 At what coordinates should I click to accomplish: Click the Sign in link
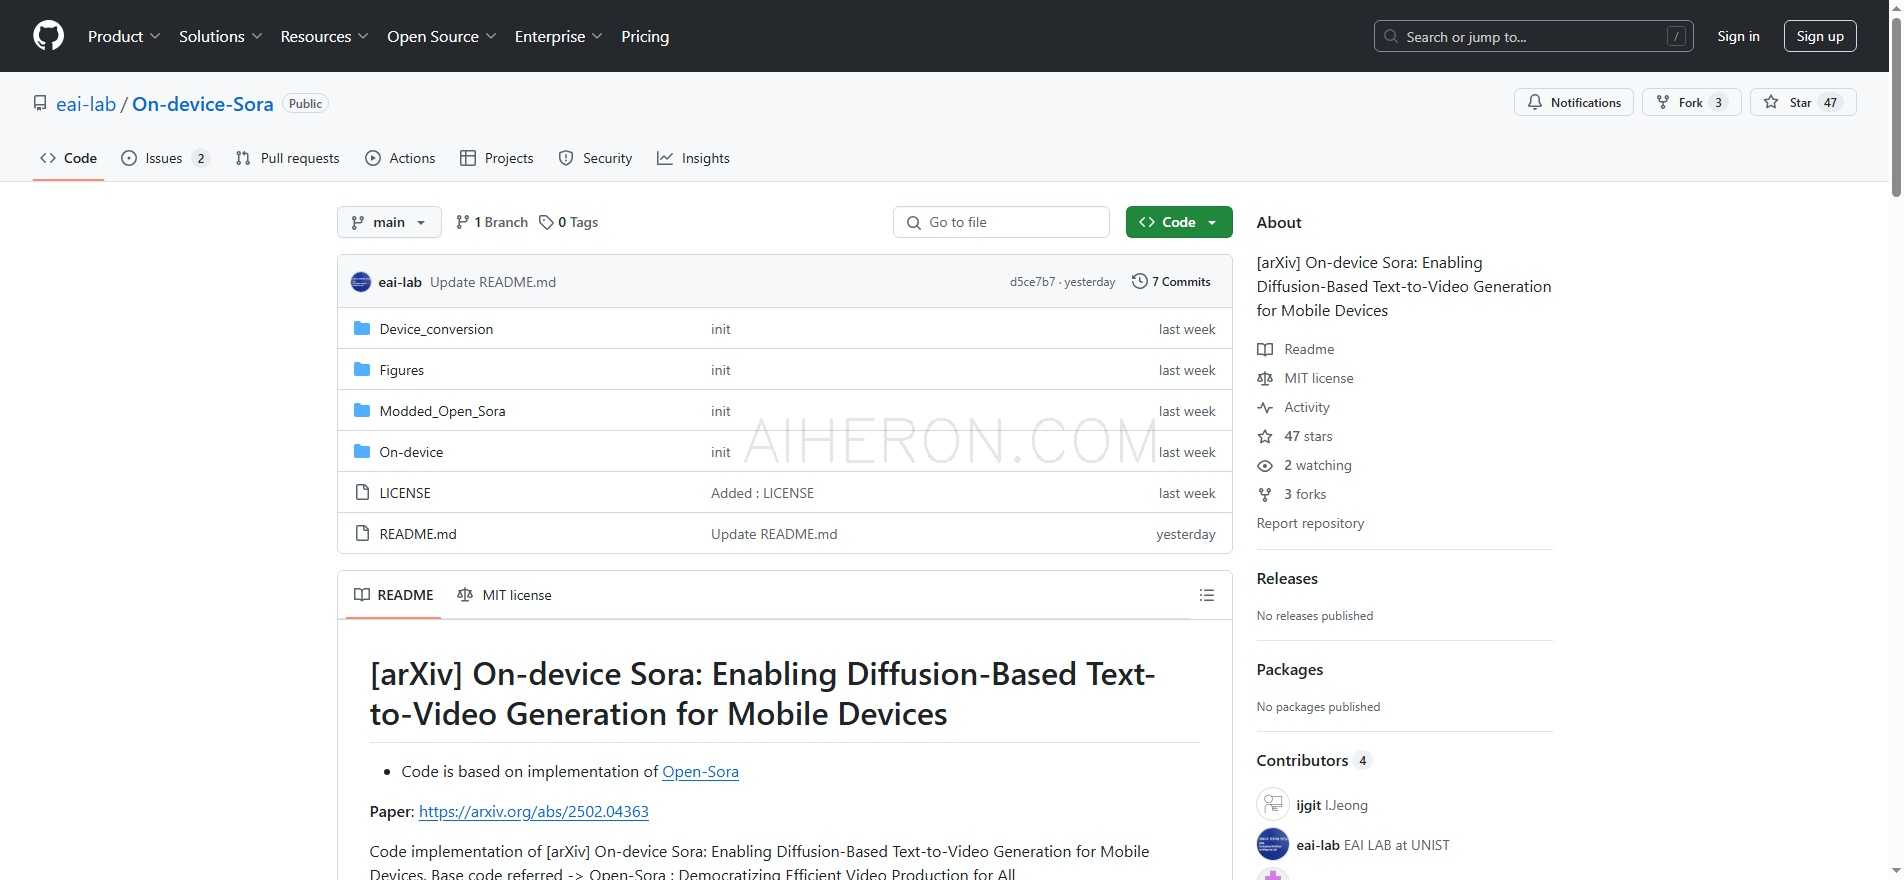click(1738, 36)
